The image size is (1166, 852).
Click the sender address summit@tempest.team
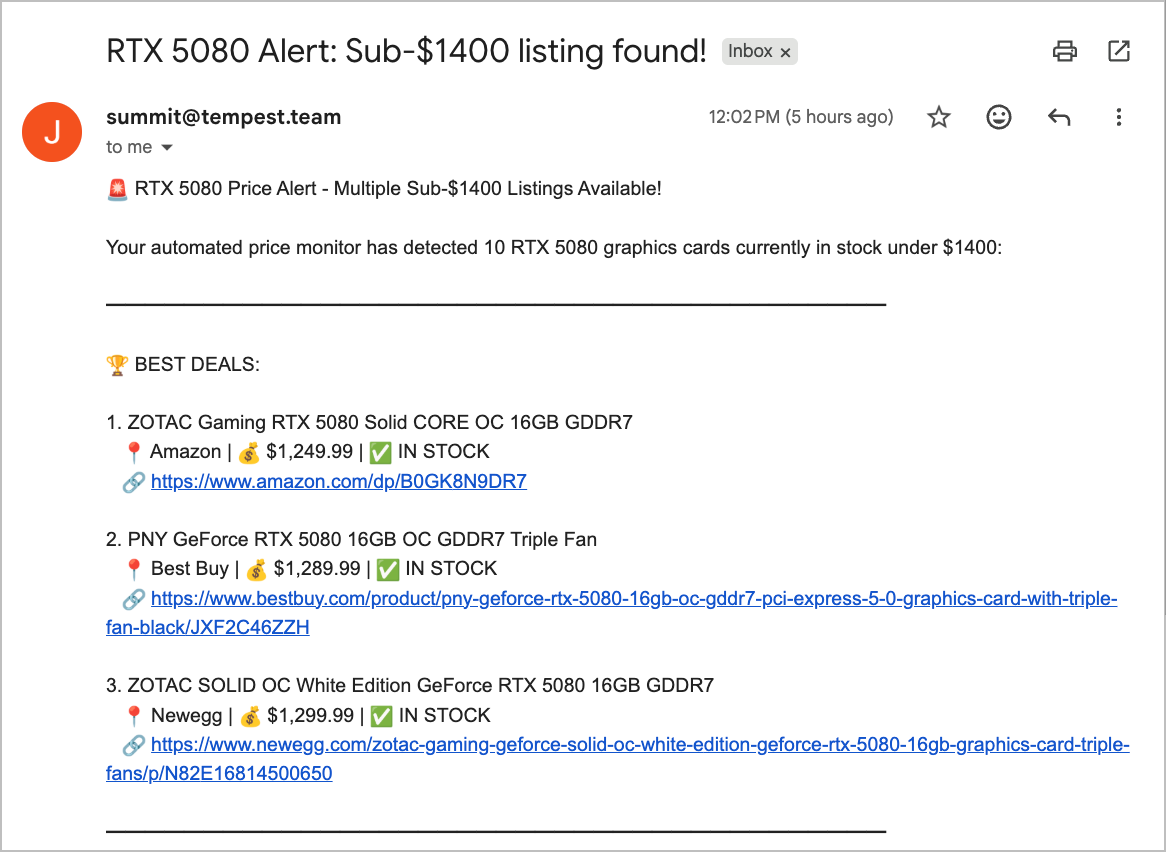(223, 117)
